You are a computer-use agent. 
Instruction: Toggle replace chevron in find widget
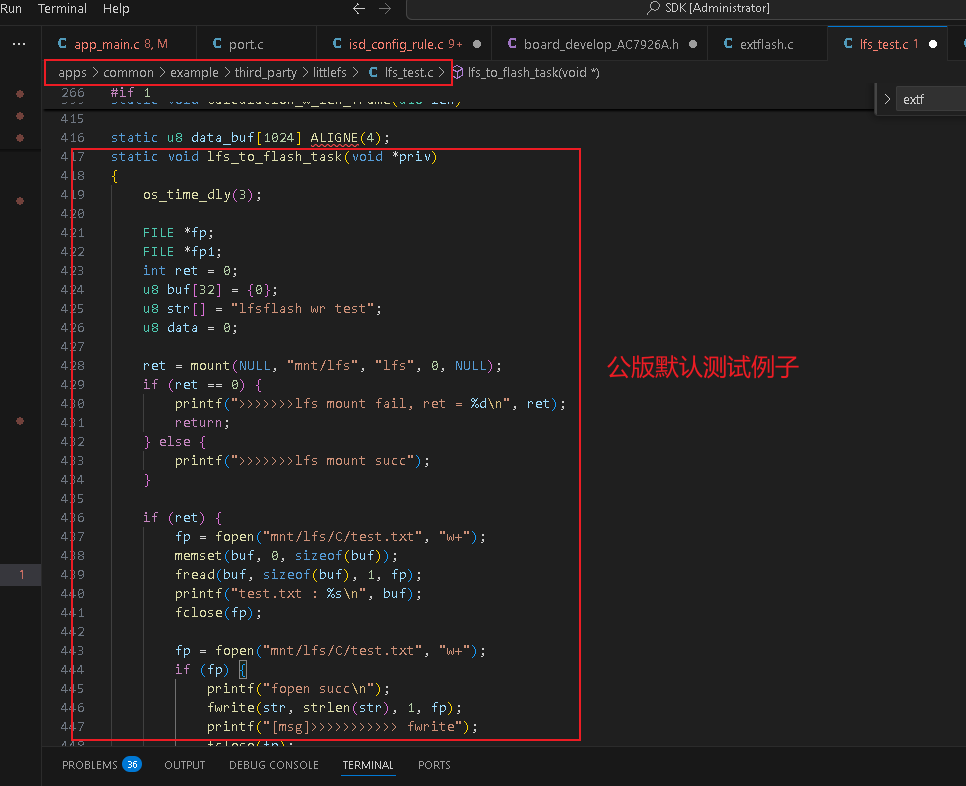[x=887, y=99]
